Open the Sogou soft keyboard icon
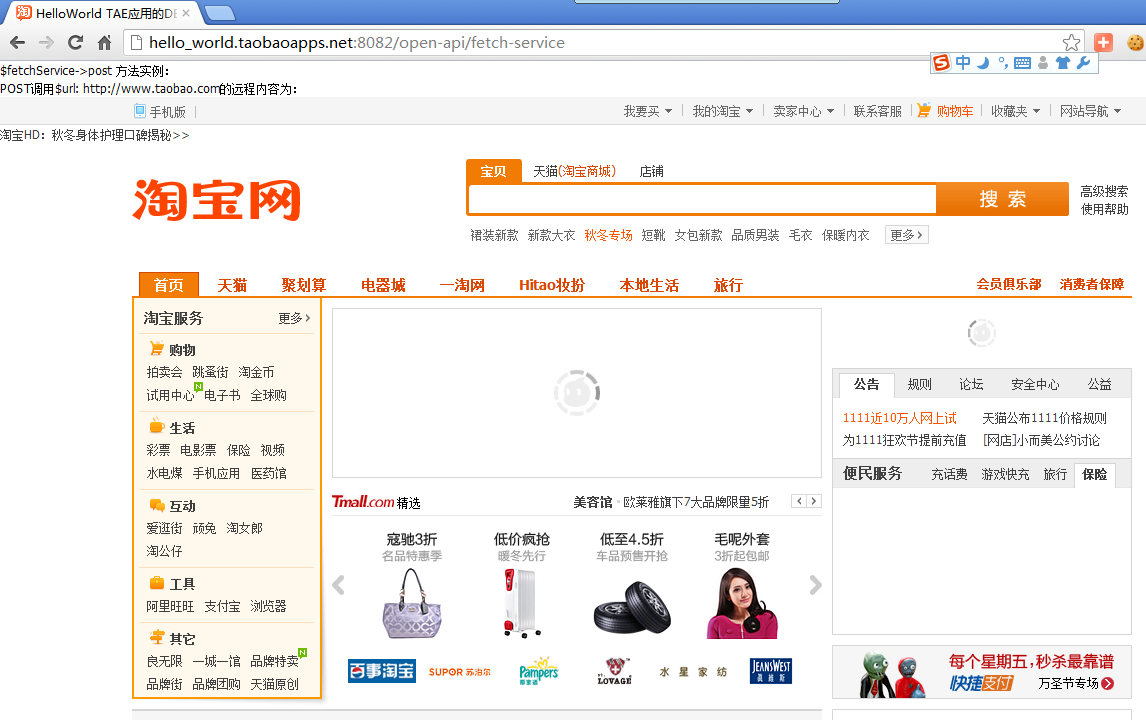Viewport: 1146px width, 720px height. 1022,63
